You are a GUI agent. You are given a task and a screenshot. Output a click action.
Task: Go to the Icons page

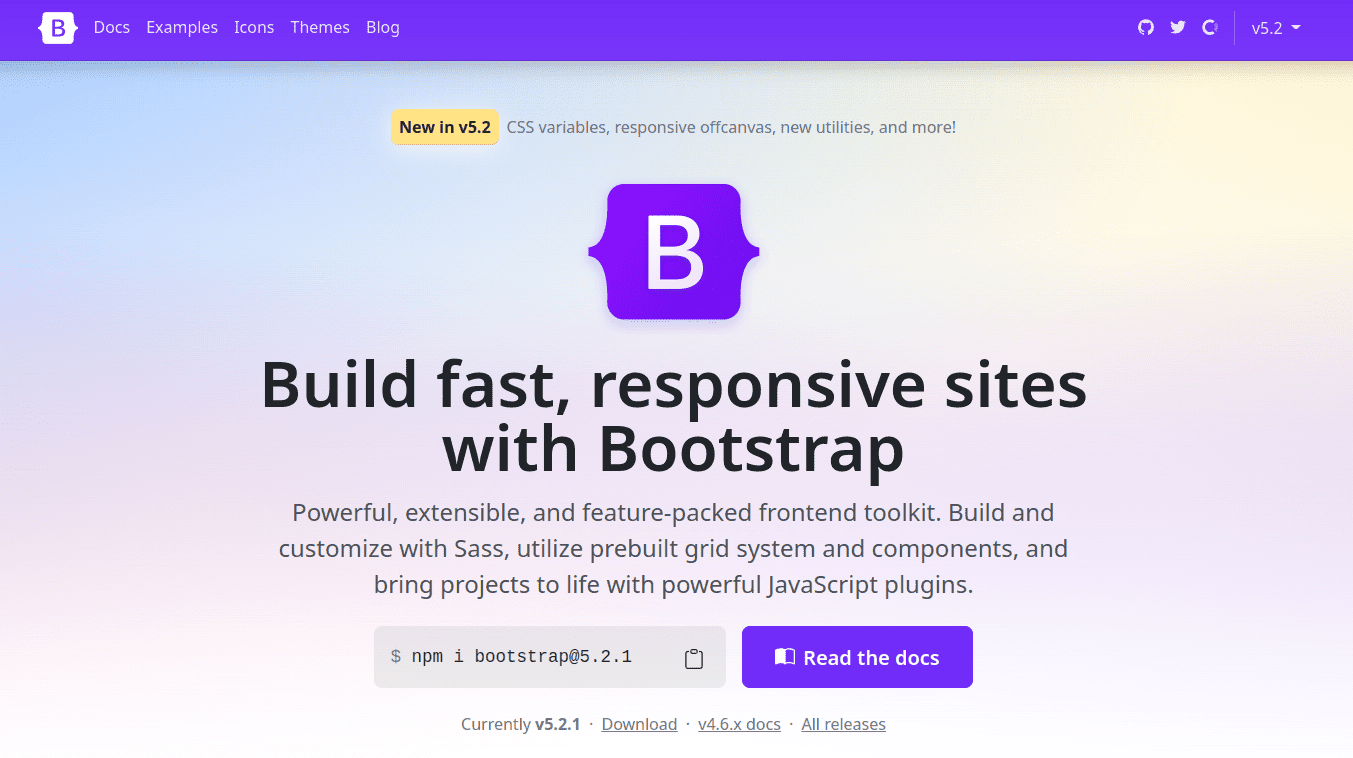point(254,28)
